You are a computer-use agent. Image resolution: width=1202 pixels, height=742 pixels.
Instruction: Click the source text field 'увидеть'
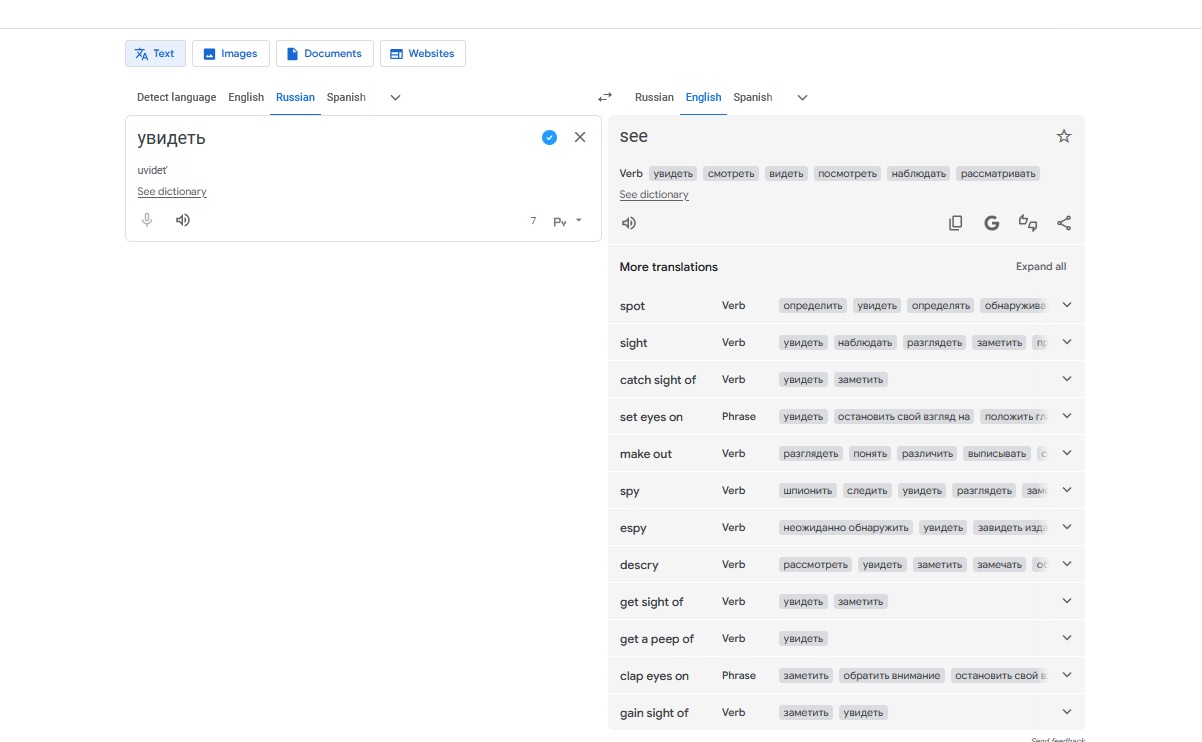171,138
